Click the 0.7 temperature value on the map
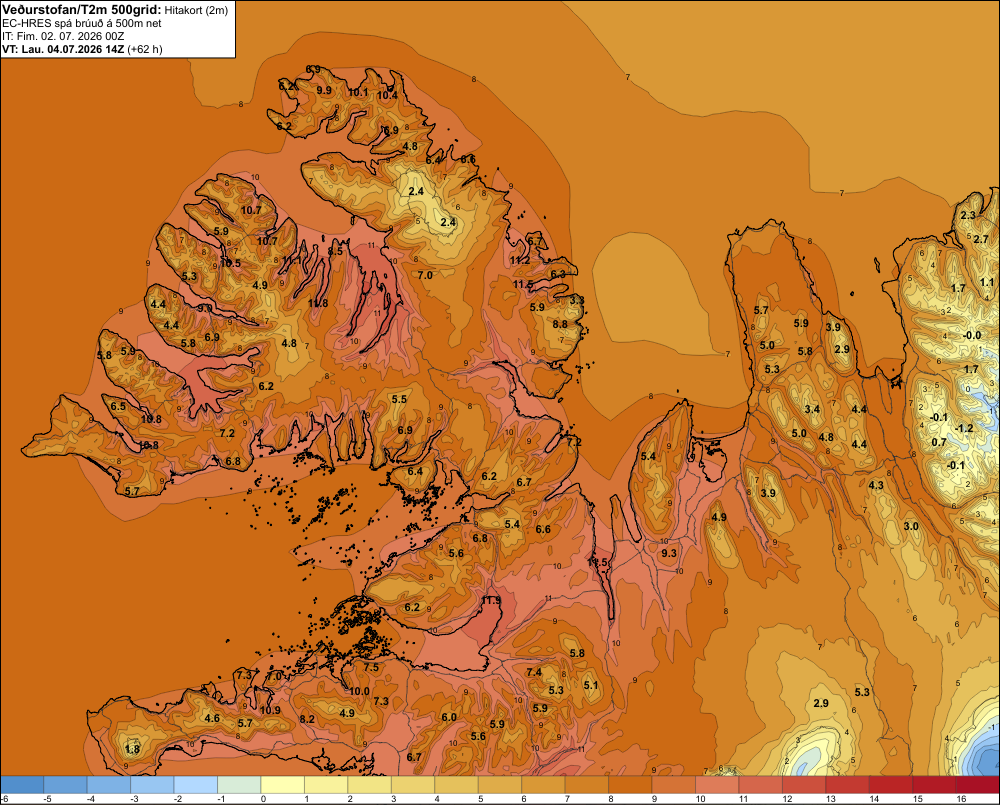Screen dimensions: 1000x805 939,442
